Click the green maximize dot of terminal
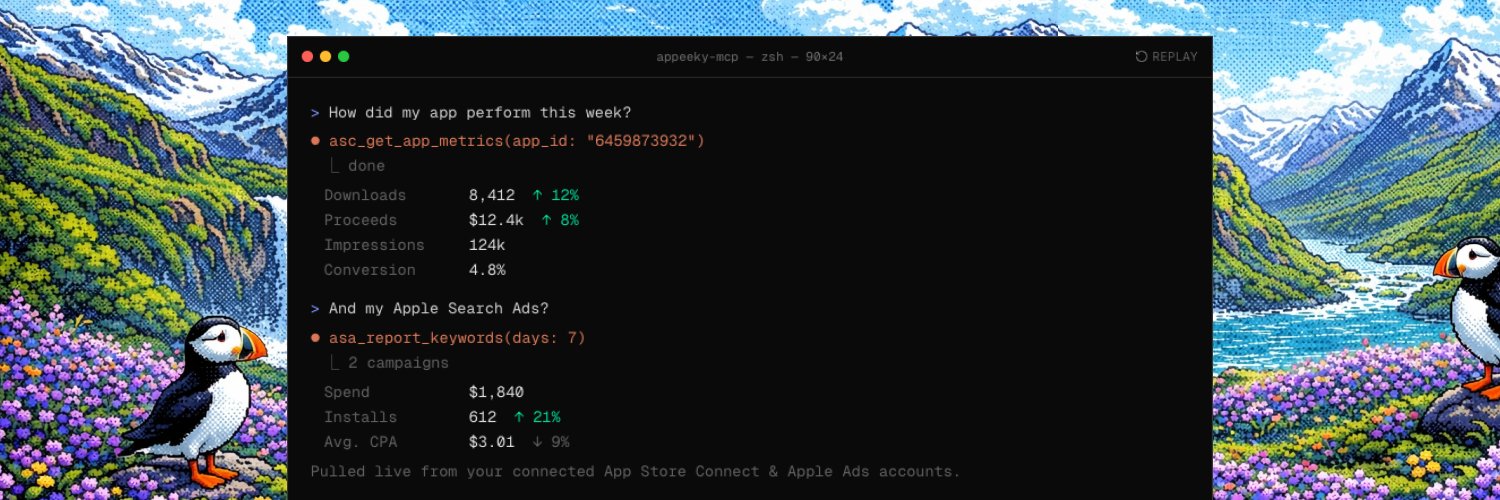 pyautogui.click(x=343, y=57)
